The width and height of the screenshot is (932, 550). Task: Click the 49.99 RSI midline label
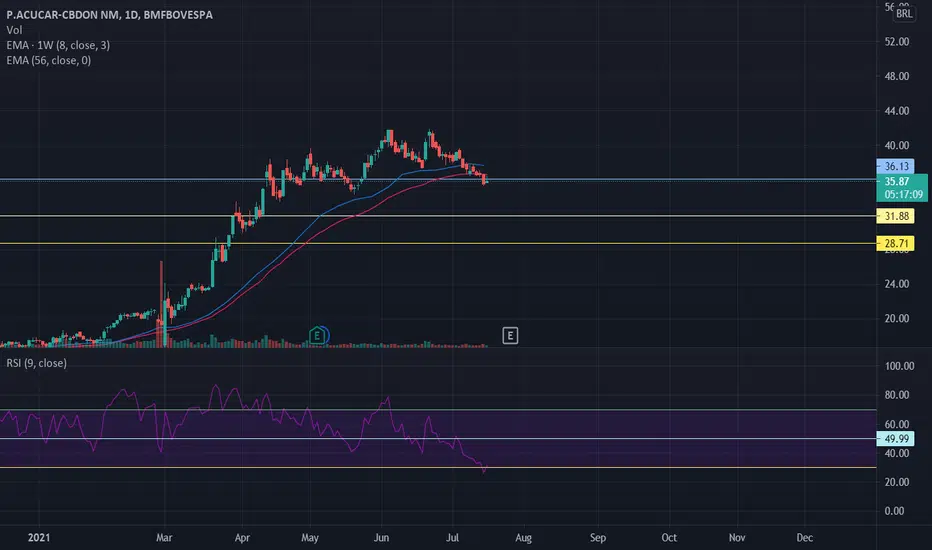coord(896,439)
